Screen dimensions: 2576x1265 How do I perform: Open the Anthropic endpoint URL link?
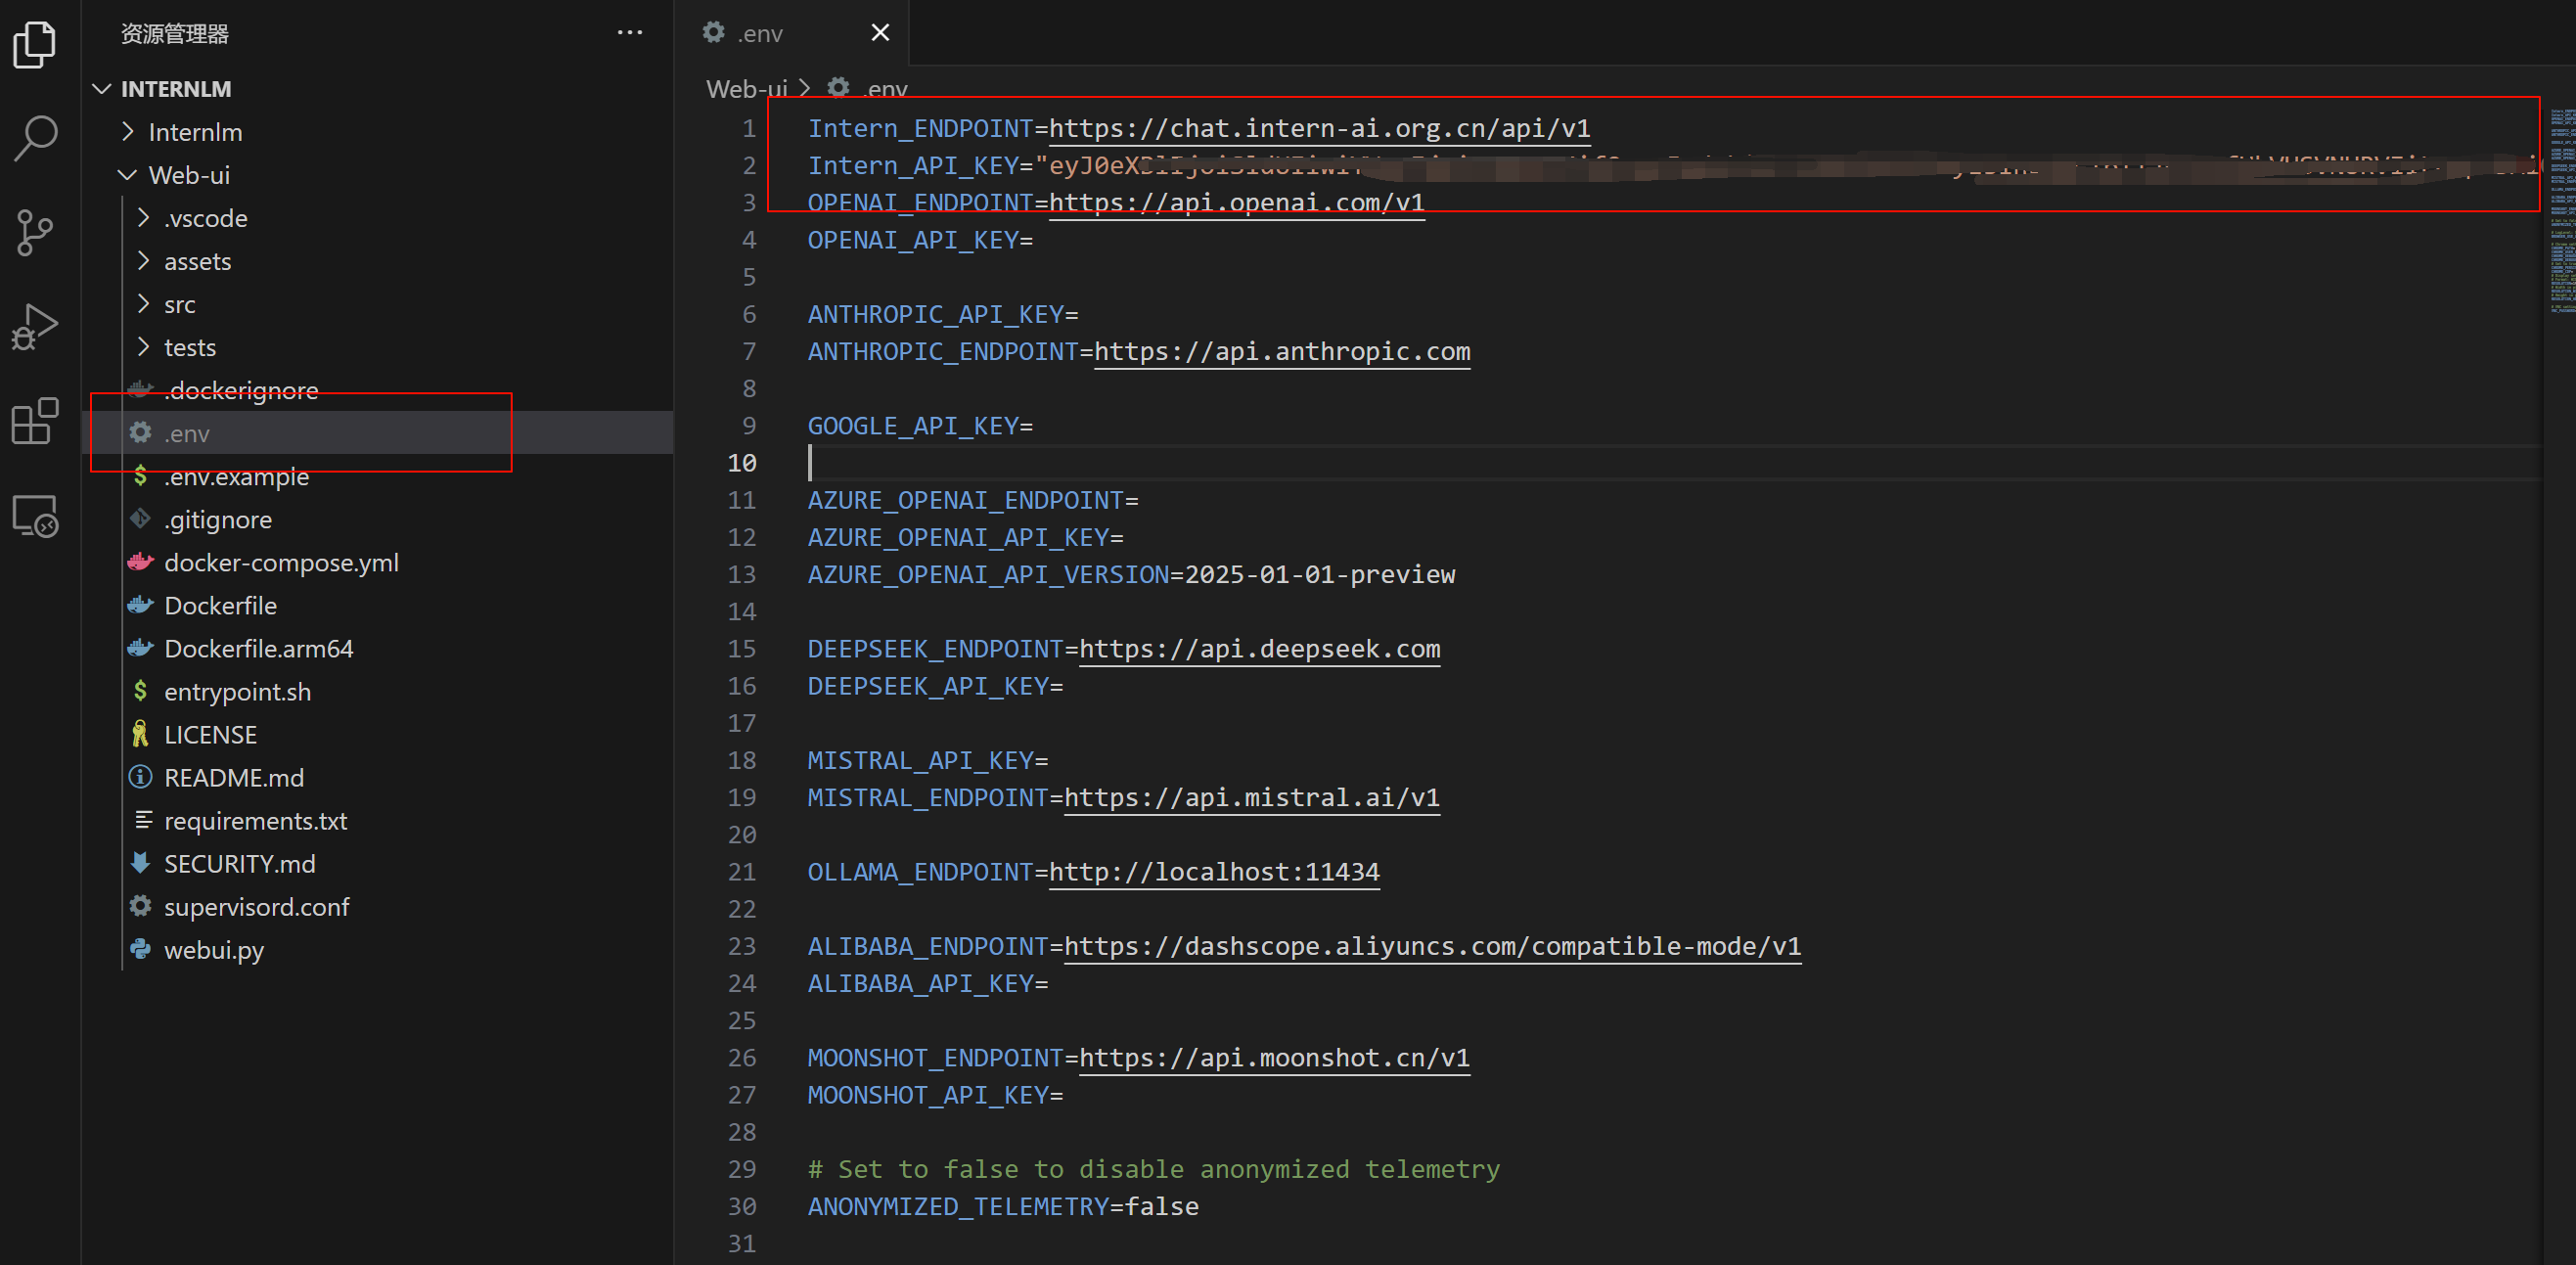pos(1281,352)
